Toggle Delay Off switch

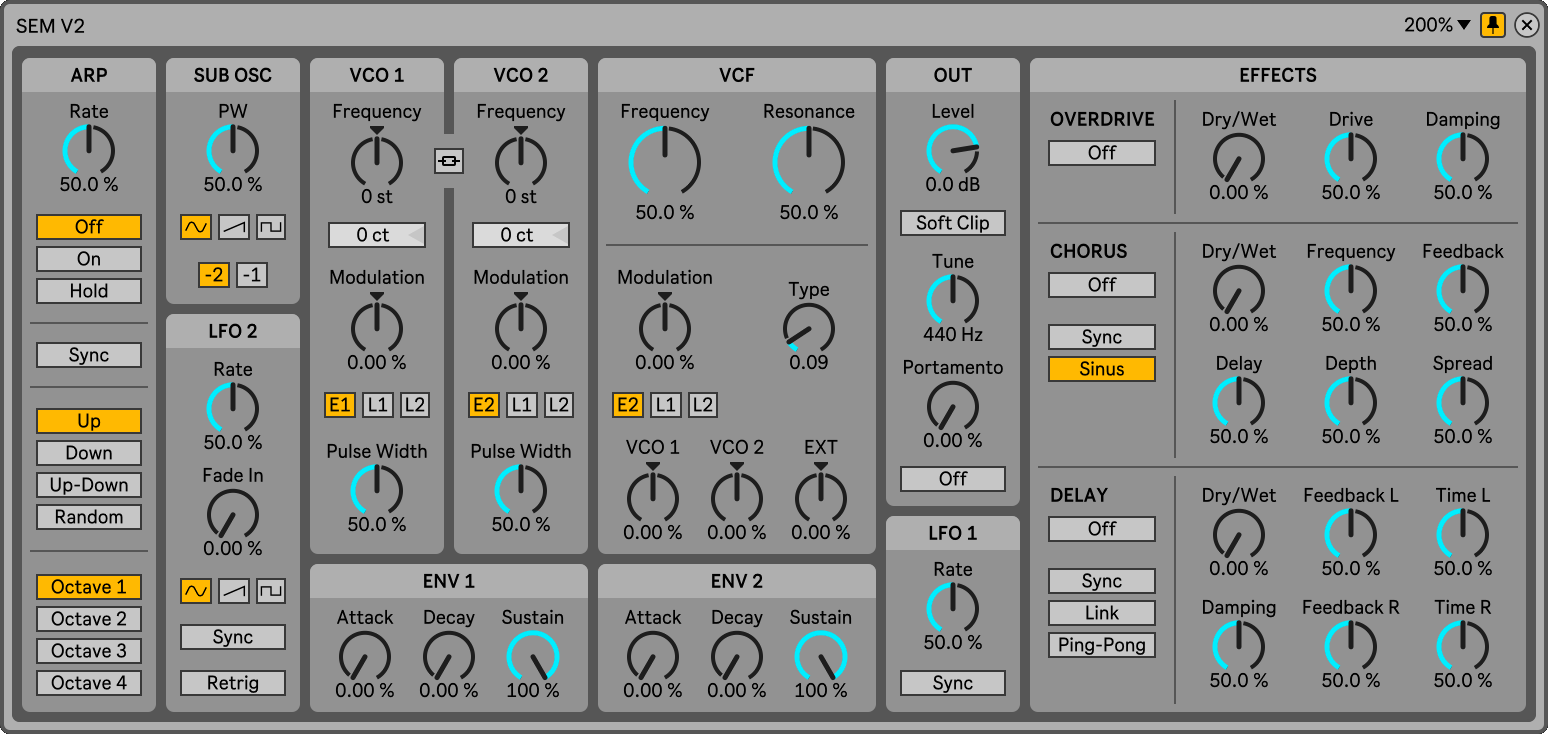[x=1102, y=529]
